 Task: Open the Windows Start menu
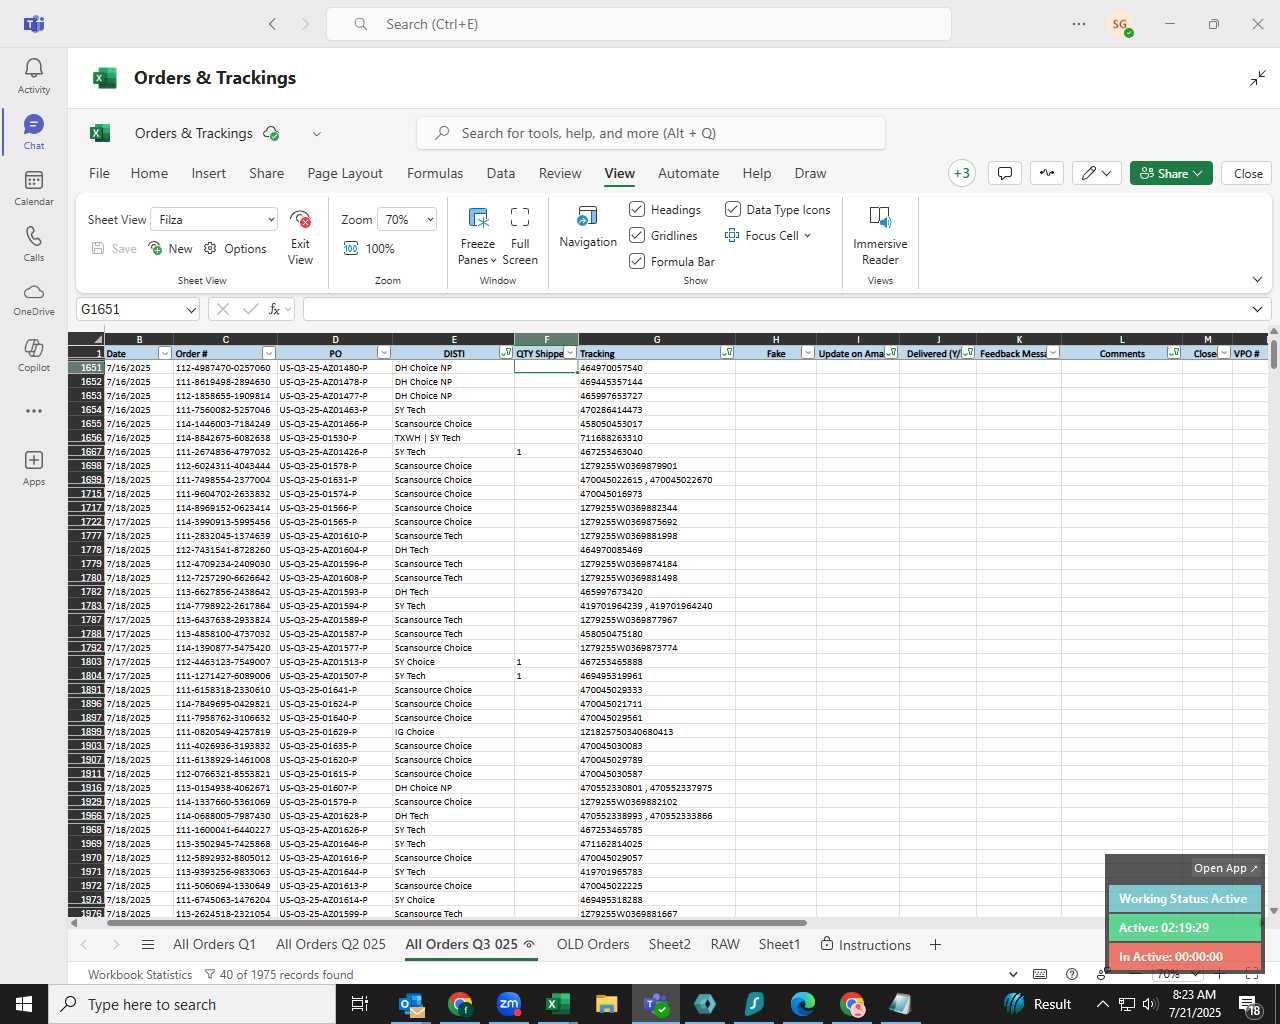(x=24, y=1004)
